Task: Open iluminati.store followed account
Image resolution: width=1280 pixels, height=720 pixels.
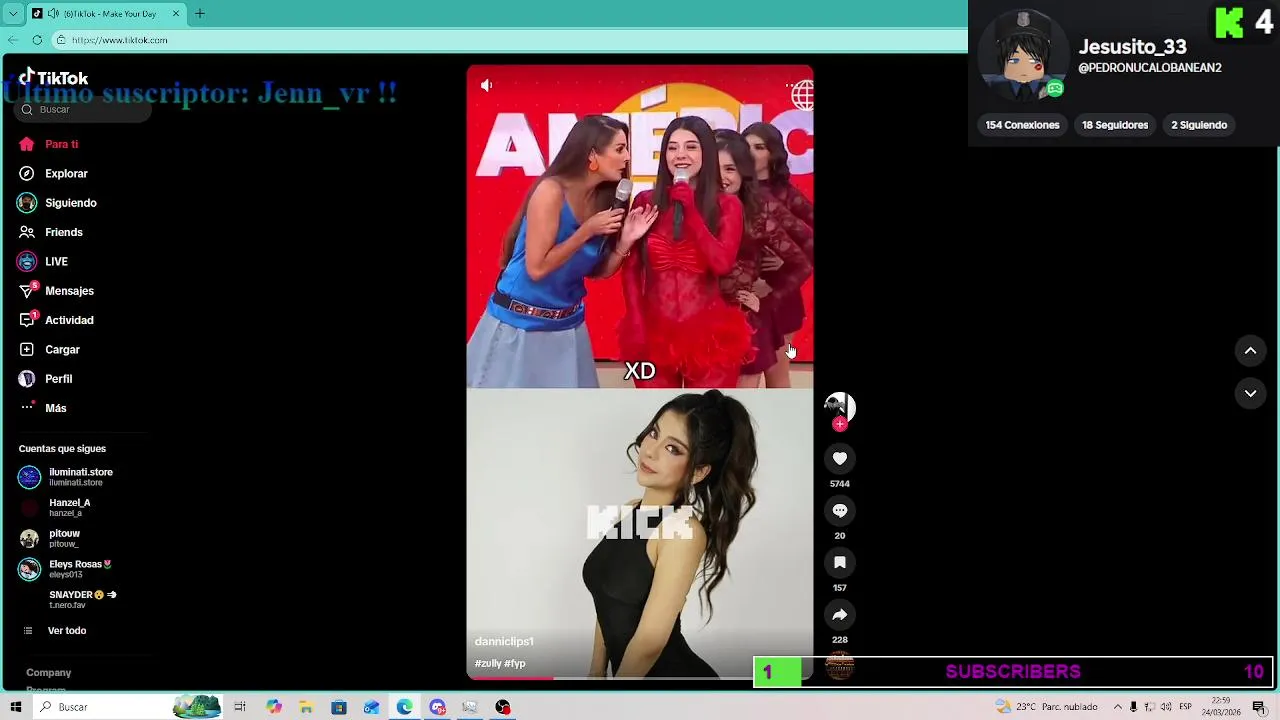Action: (x=66, y=477)
